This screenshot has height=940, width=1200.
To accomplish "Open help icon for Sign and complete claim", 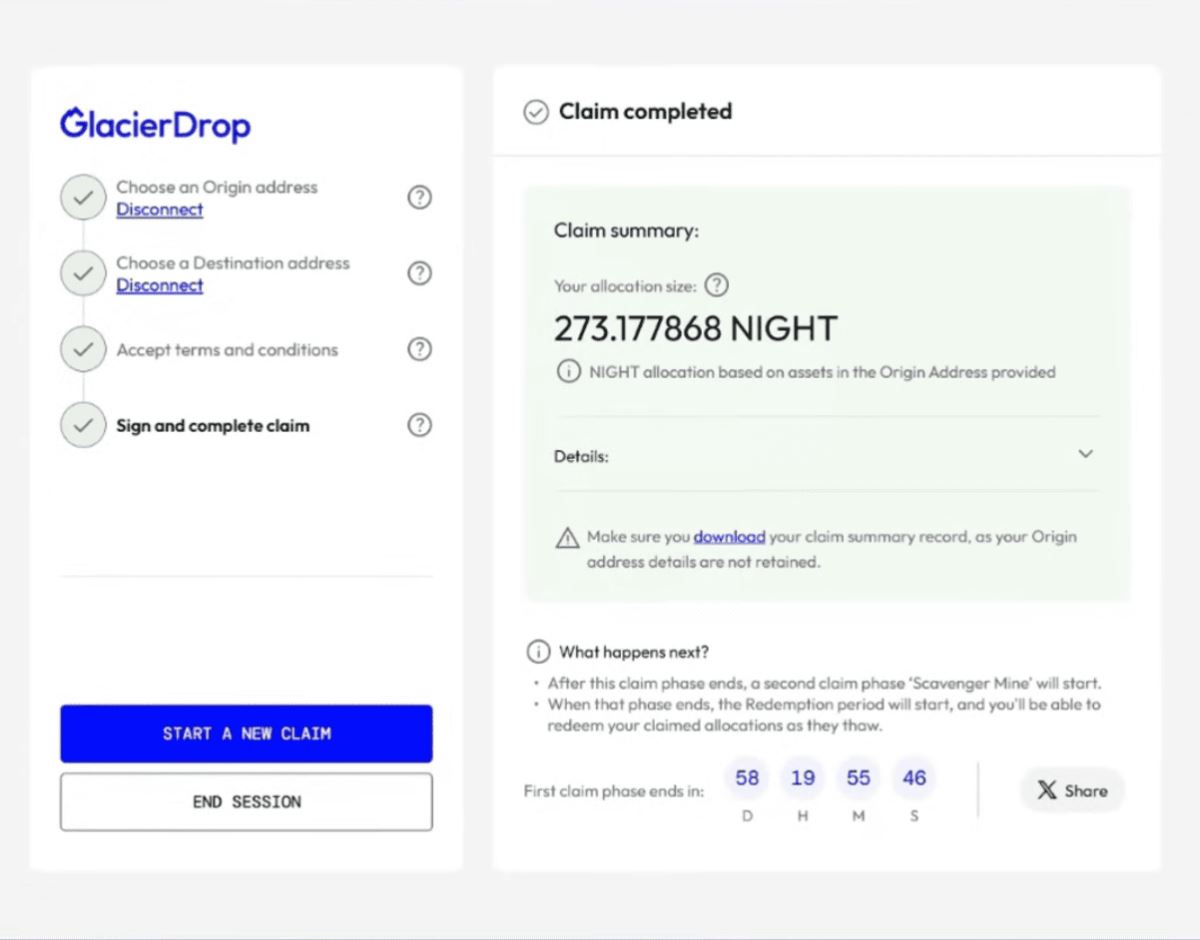I will pos(420,425).
